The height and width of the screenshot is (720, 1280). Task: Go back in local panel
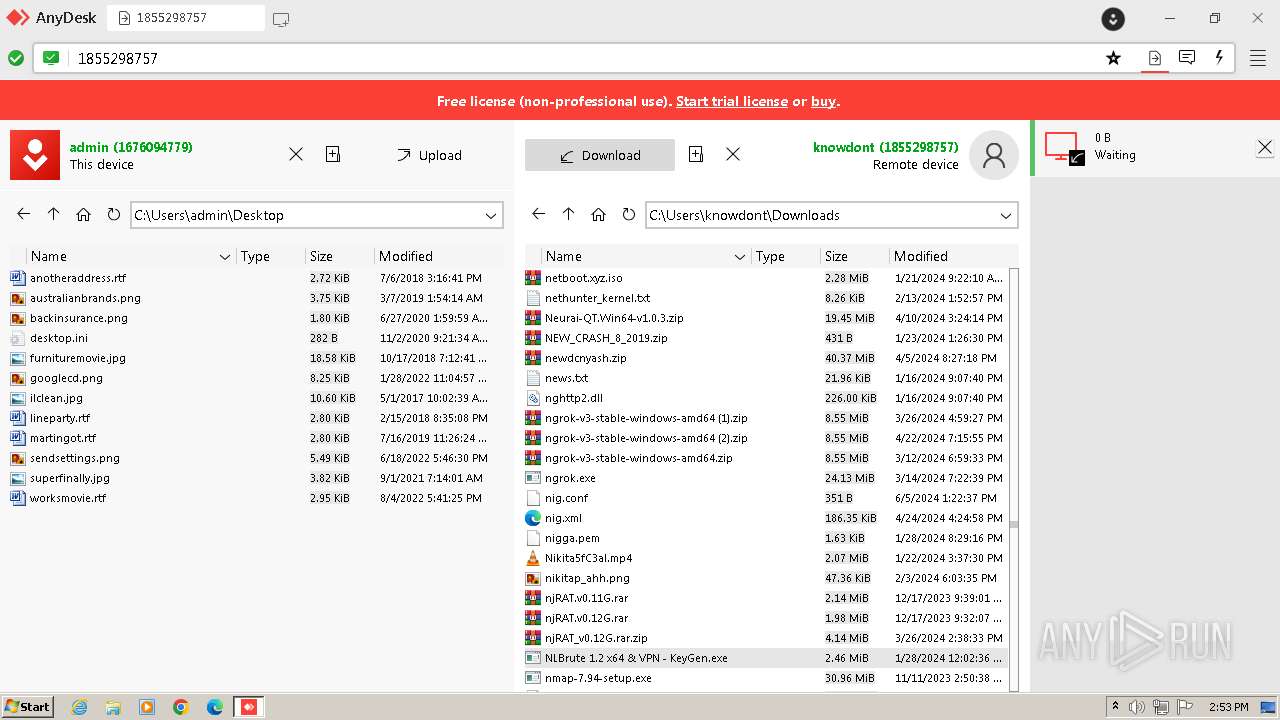point(24,214)
